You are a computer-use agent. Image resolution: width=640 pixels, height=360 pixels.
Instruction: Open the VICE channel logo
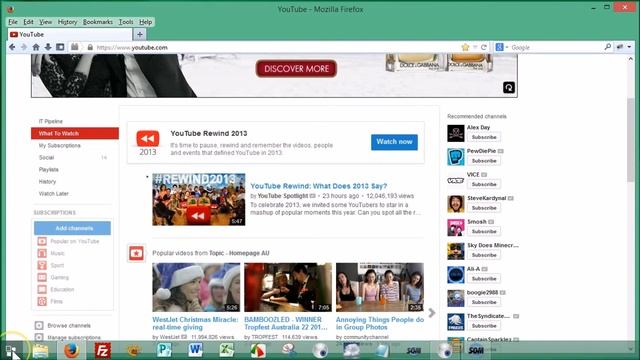[x=456, y=180]
